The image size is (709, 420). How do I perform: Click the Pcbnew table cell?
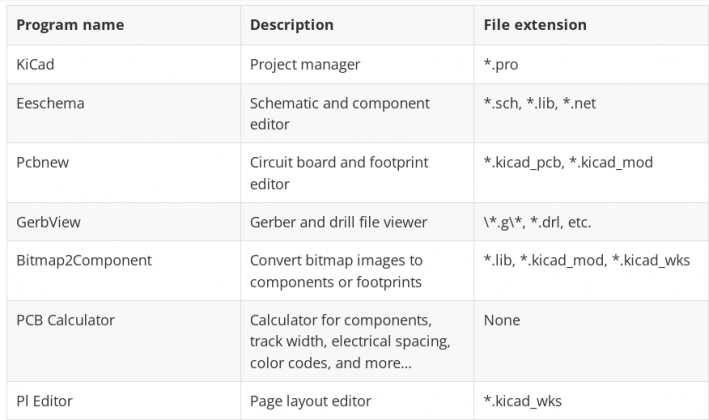point(43,161)
